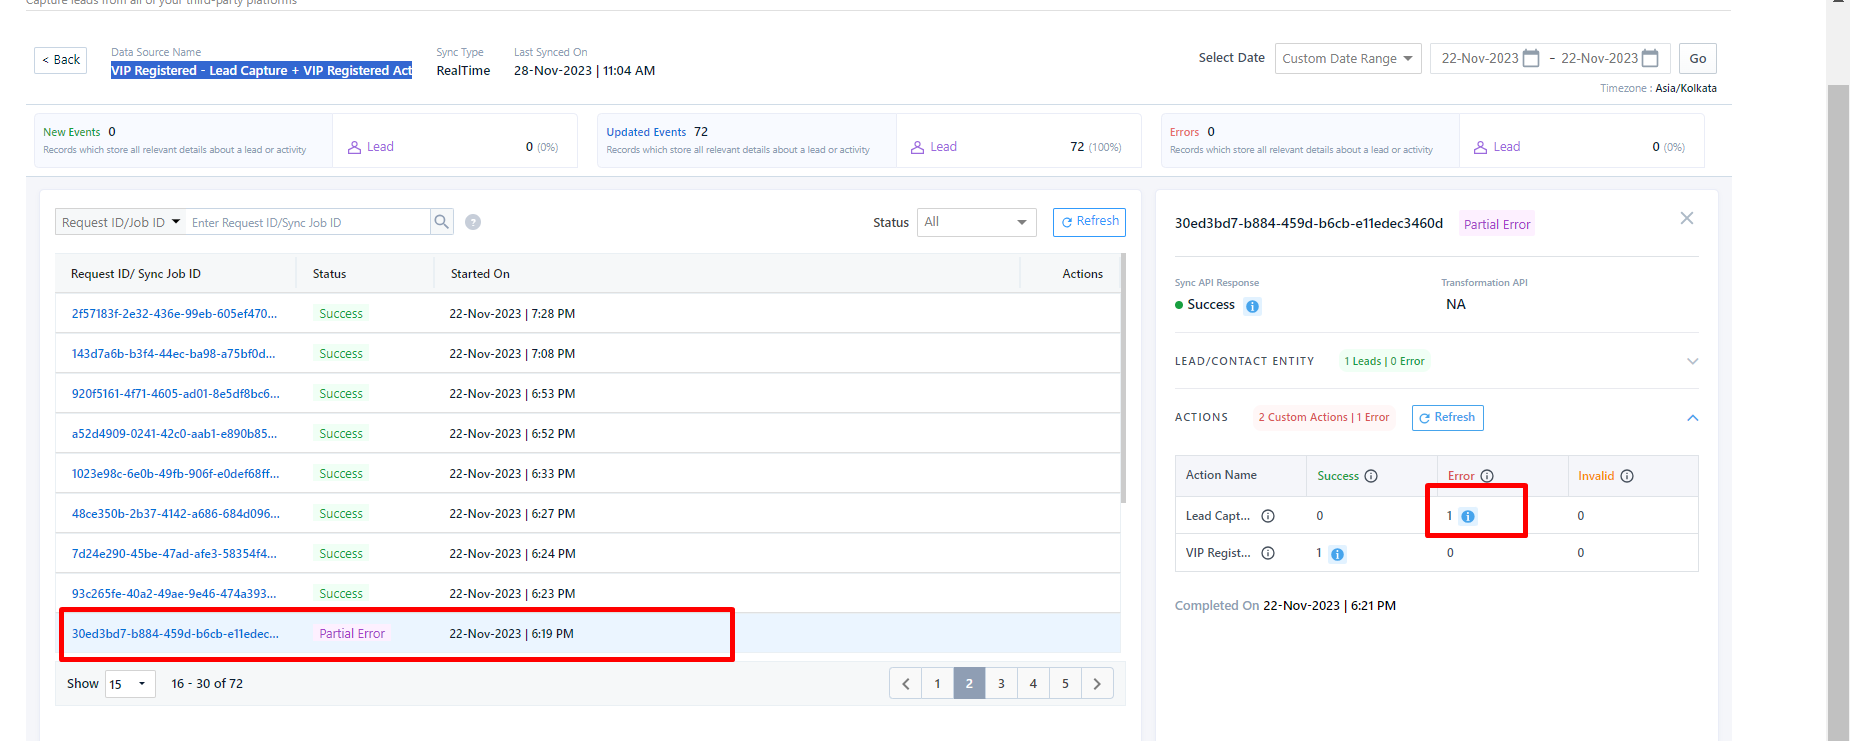This screenshot has width=1850, height=741.
Task: Go to previous page of results
Action: click(x=905, y=684)
